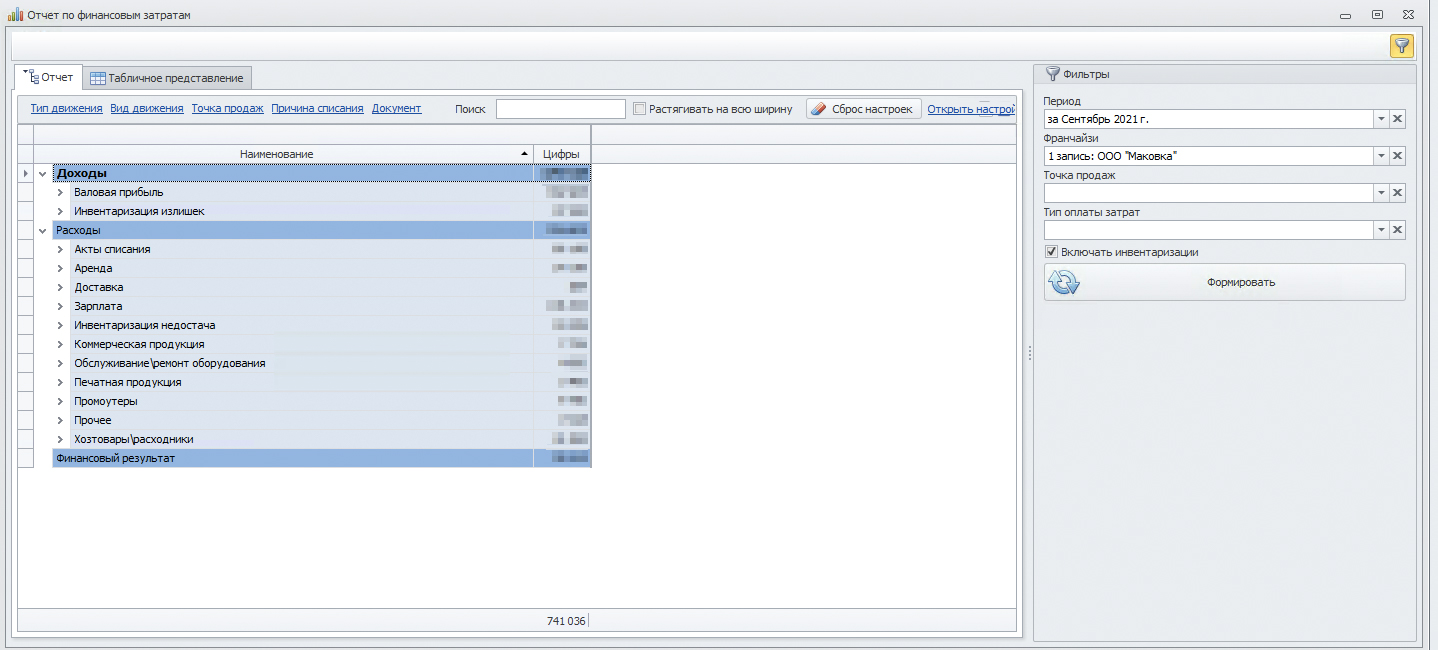The width and height of the screenshot is (1438, 650).
Task: Collapse the Расходы group
Action: (42, 231)
